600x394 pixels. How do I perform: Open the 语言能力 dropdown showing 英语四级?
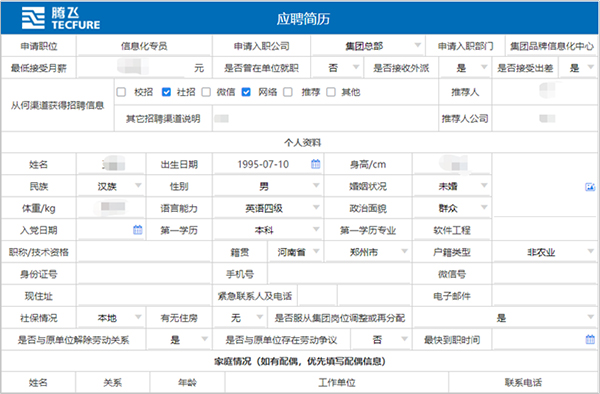(x=267, y=208)
